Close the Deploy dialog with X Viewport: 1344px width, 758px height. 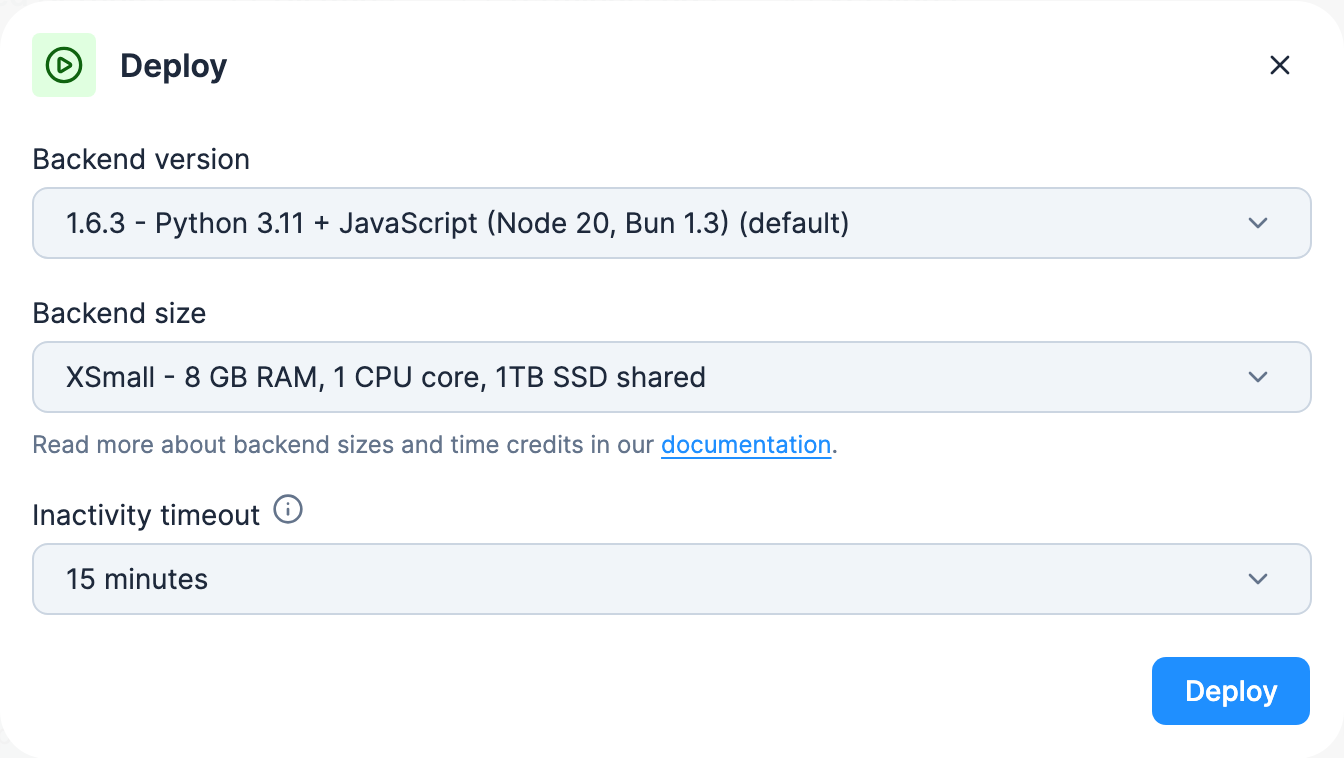tap(1279, 65)
